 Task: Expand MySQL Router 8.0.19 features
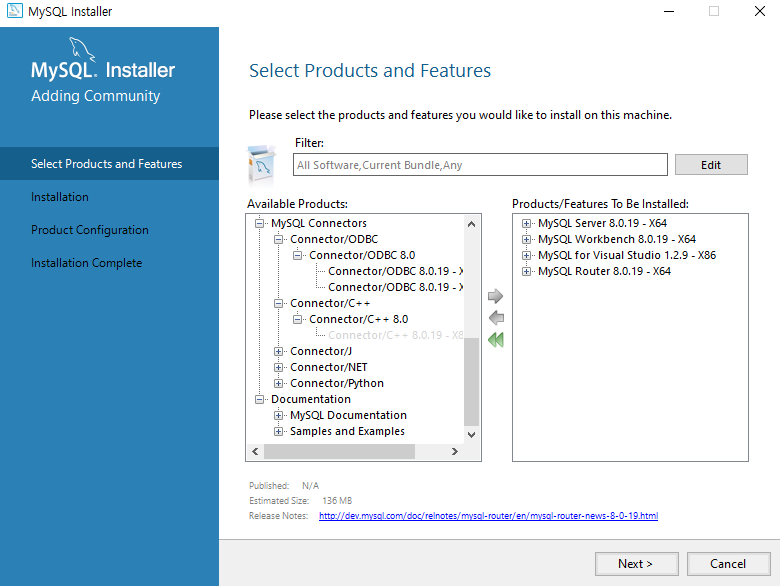526,272
